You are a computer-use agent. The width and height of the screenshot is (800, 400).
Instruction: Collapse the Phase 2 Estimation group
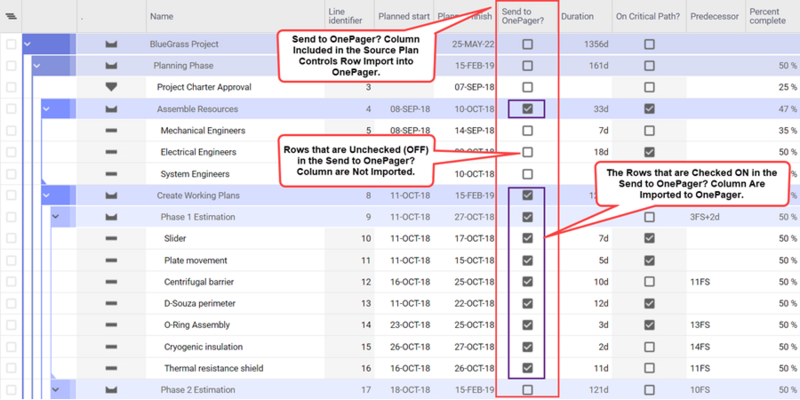(56, 390)
